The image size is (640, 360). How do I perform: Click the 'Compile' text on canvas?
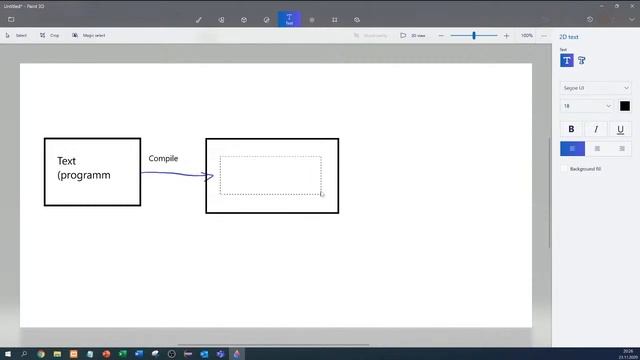tap(163, 158)
